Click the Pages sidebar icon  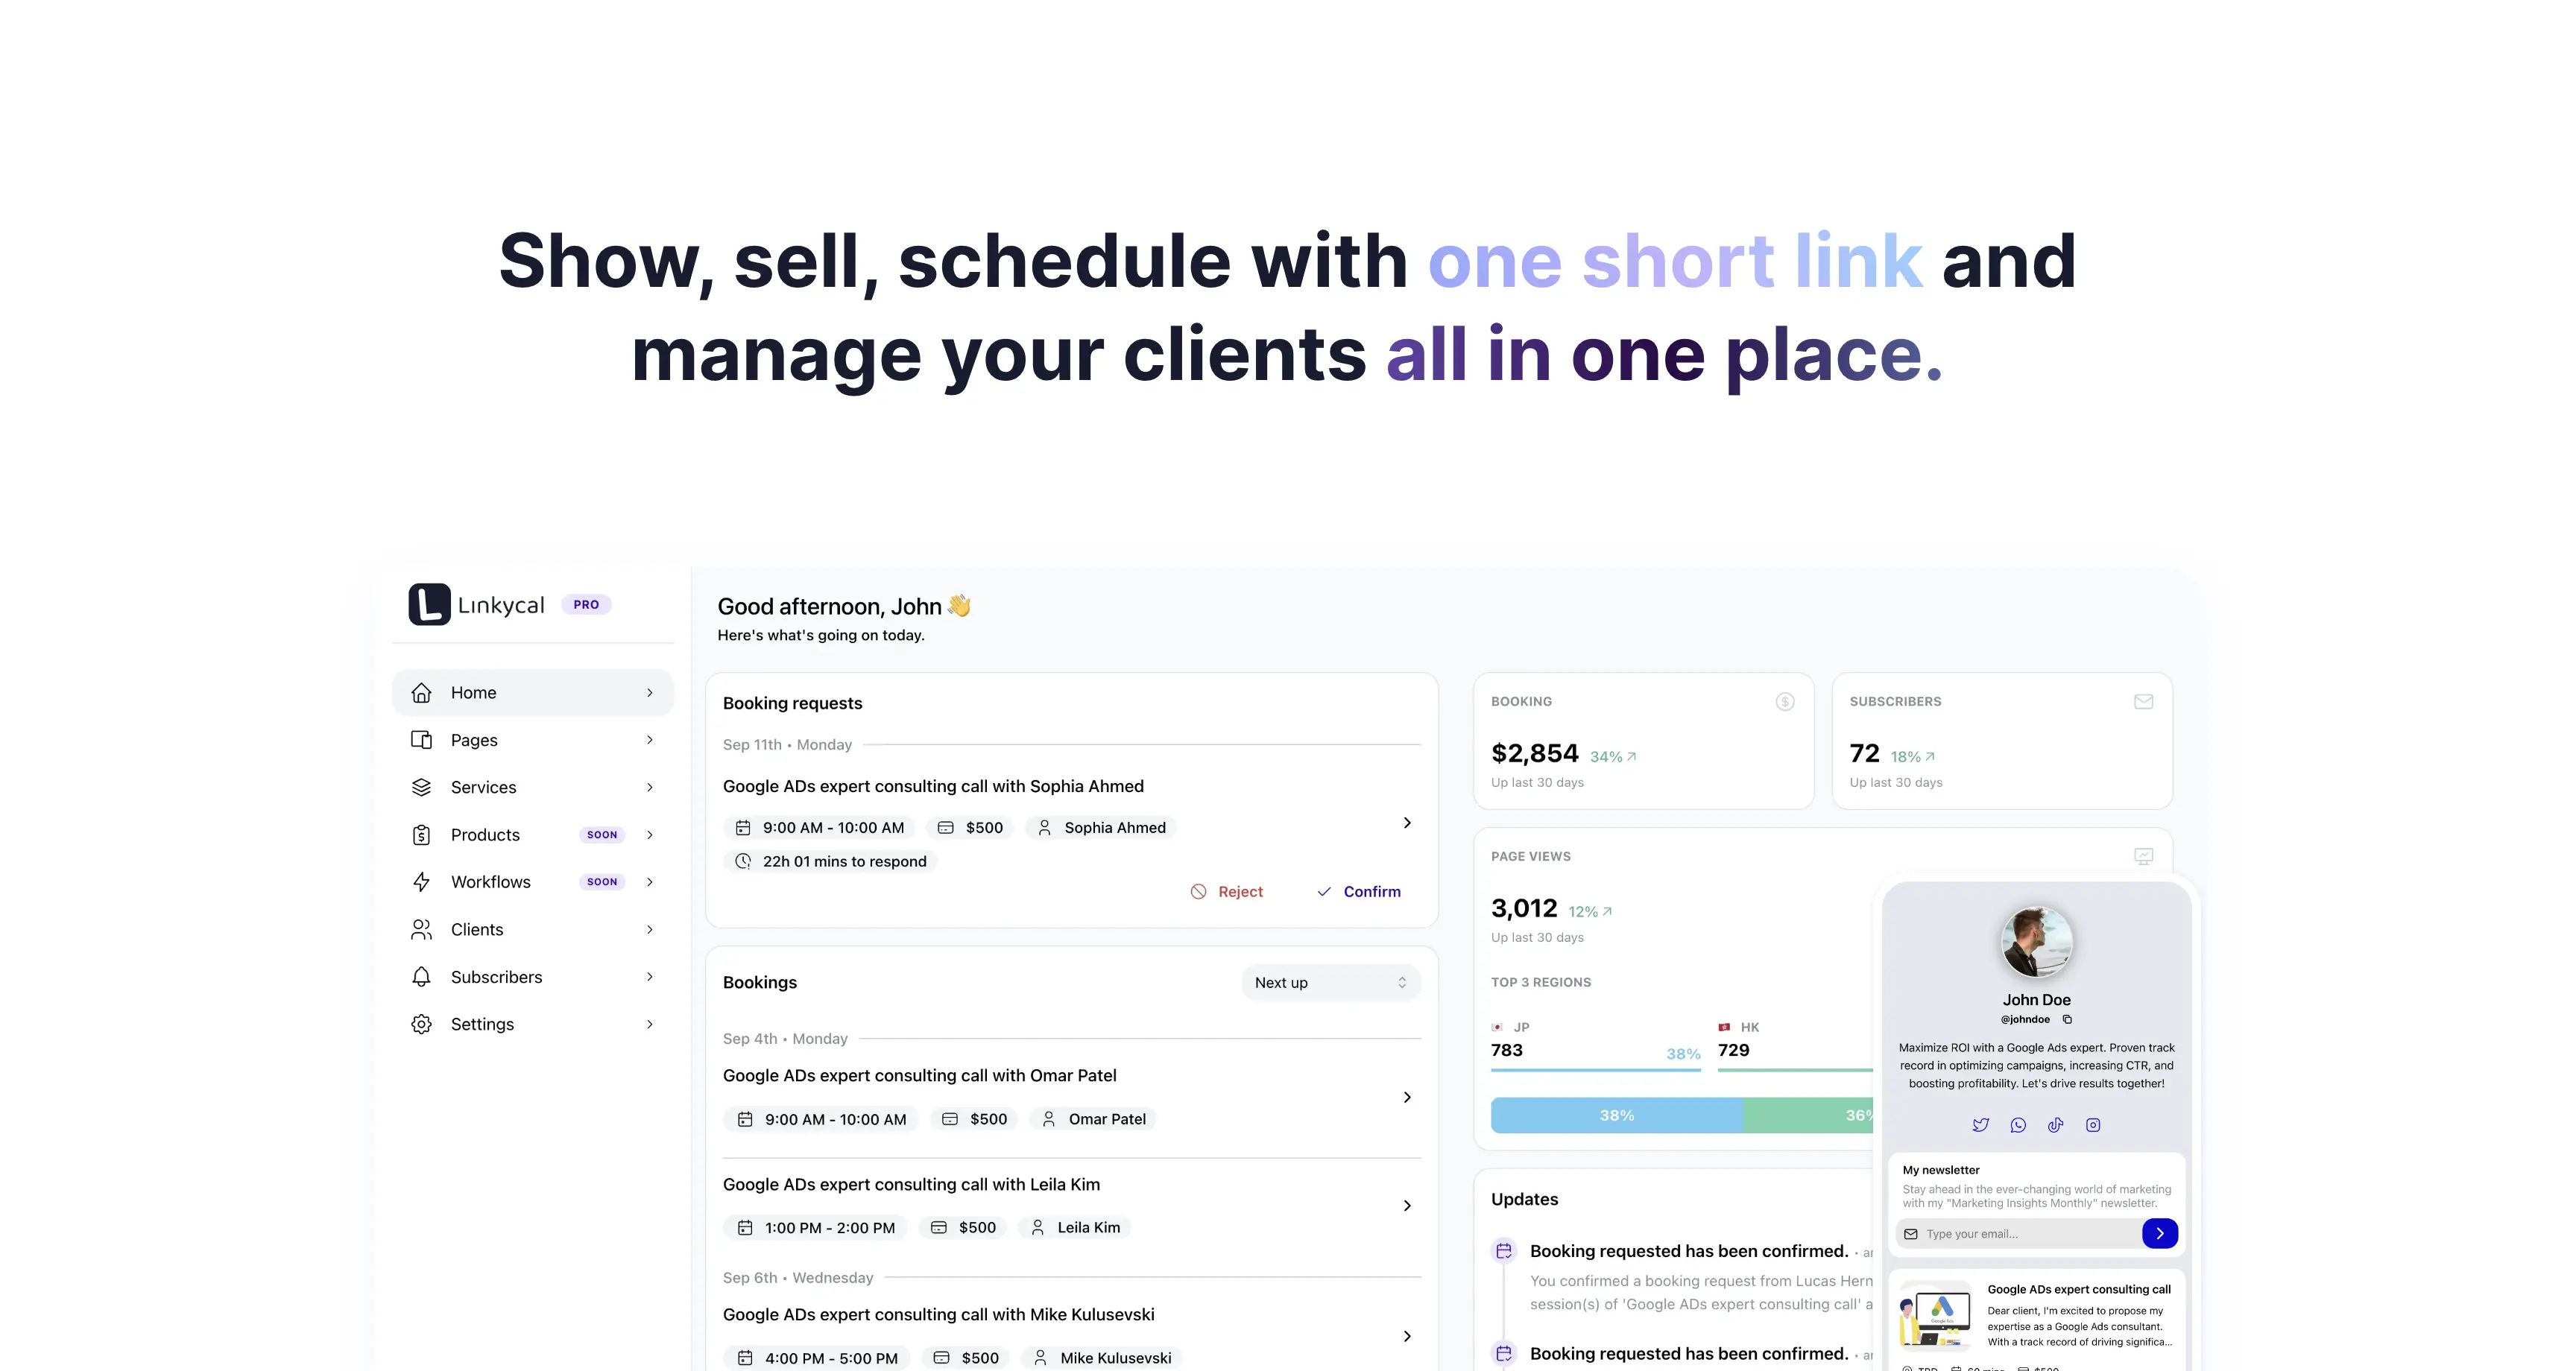(x=421, y=739)
